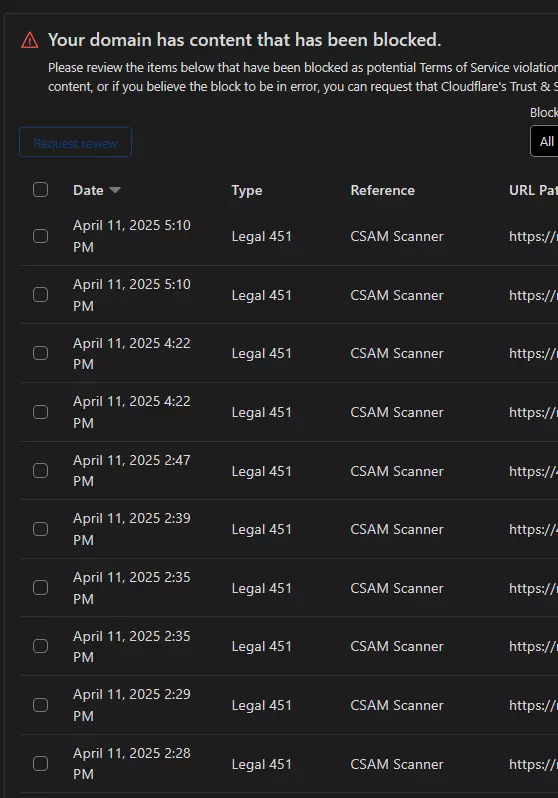
Task: Click the Date column header label
Action: (x=88, y=190)
